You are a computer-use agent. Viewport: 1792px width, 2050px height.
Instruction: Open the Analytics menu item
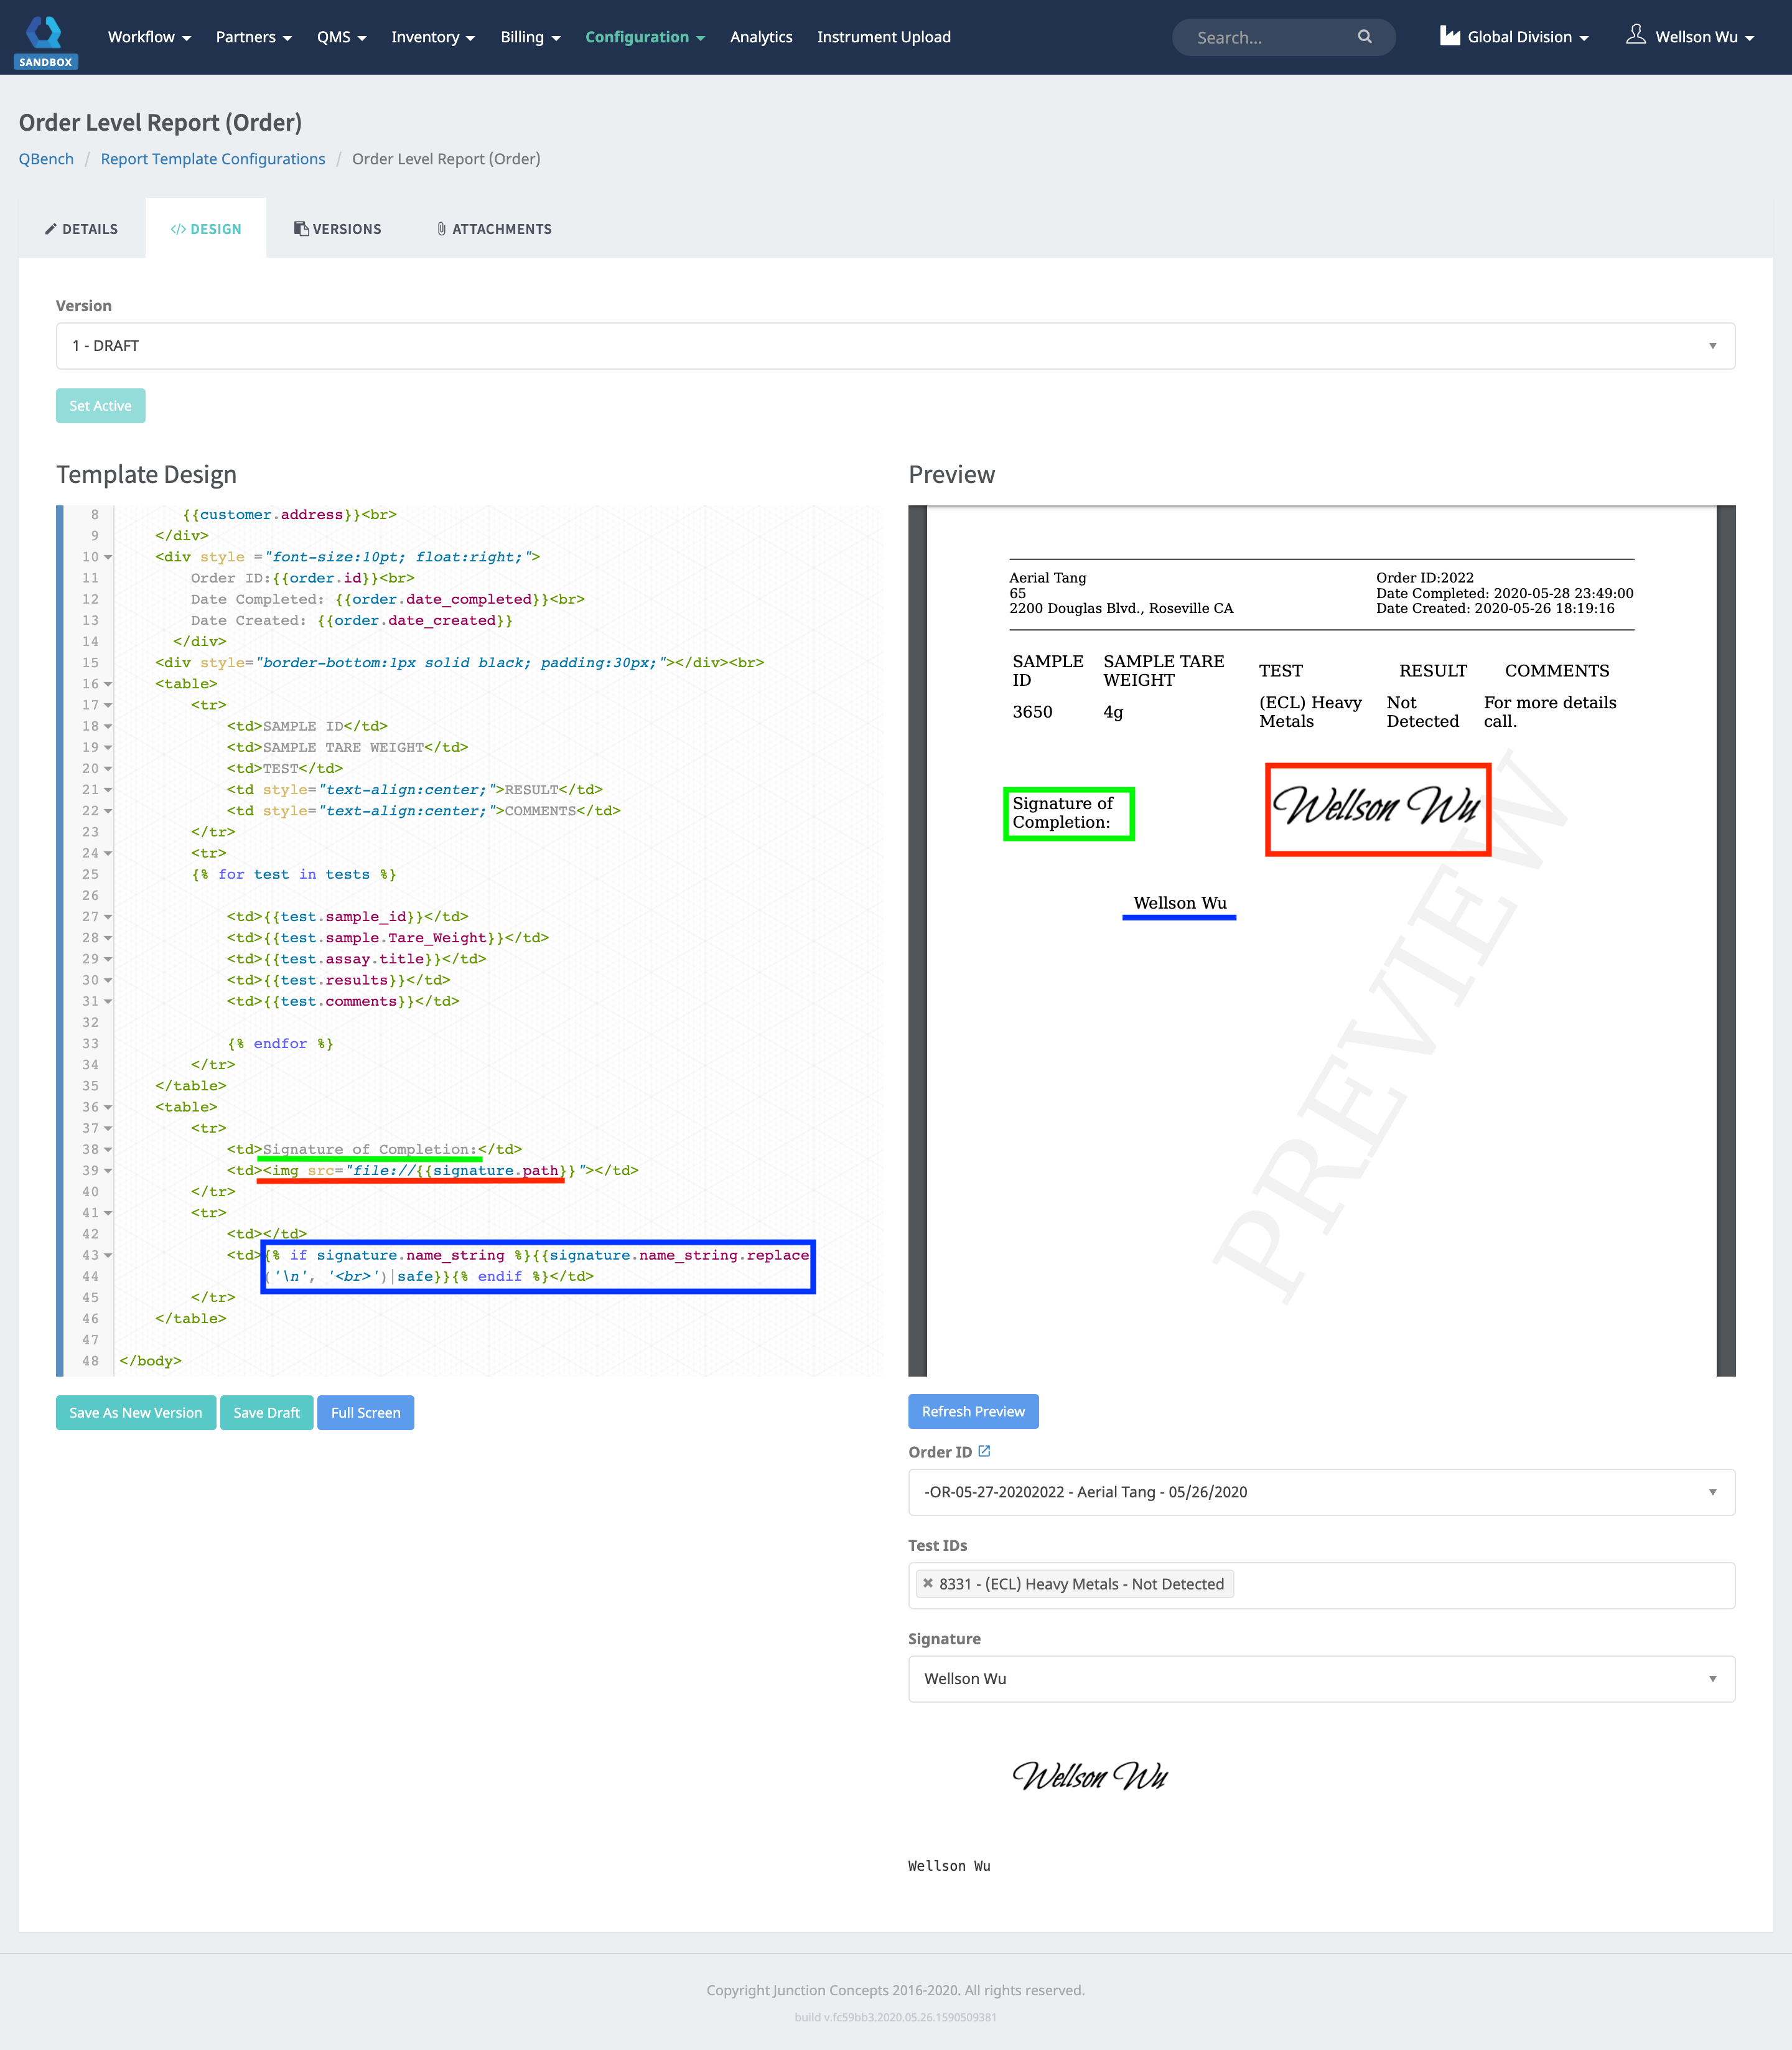(x=761, y=37)
